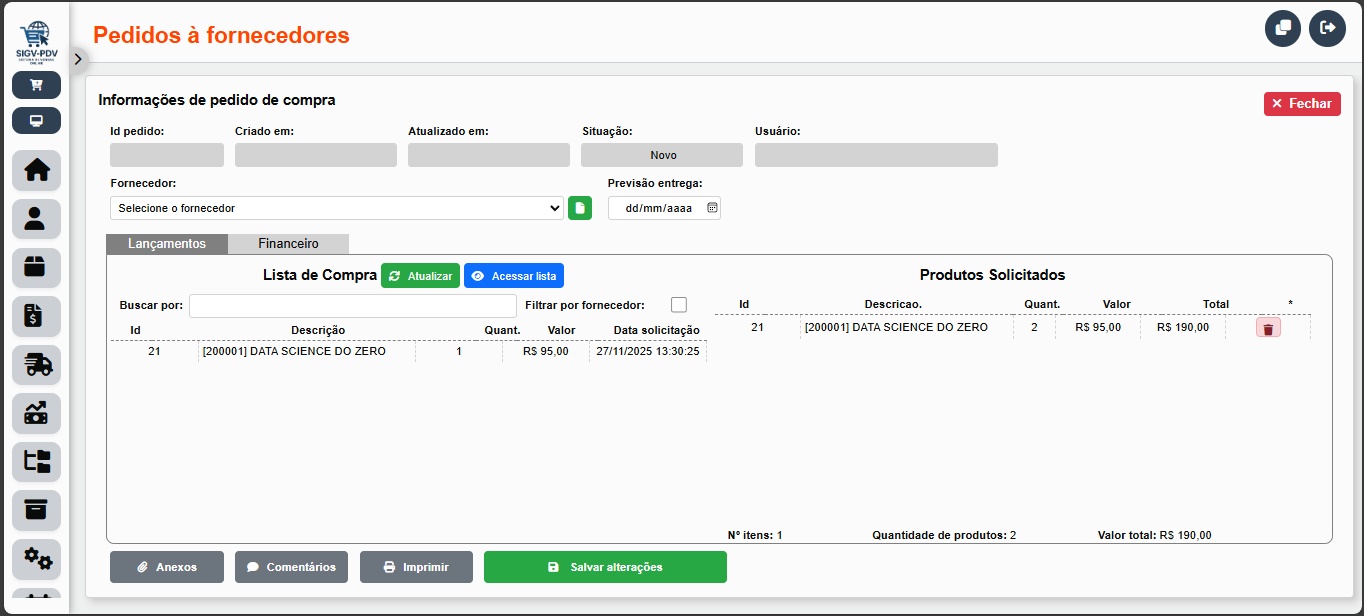The image size is (1364, 616).
Task: Open the settings gear in the sidebar
Action: coord(36,559)
